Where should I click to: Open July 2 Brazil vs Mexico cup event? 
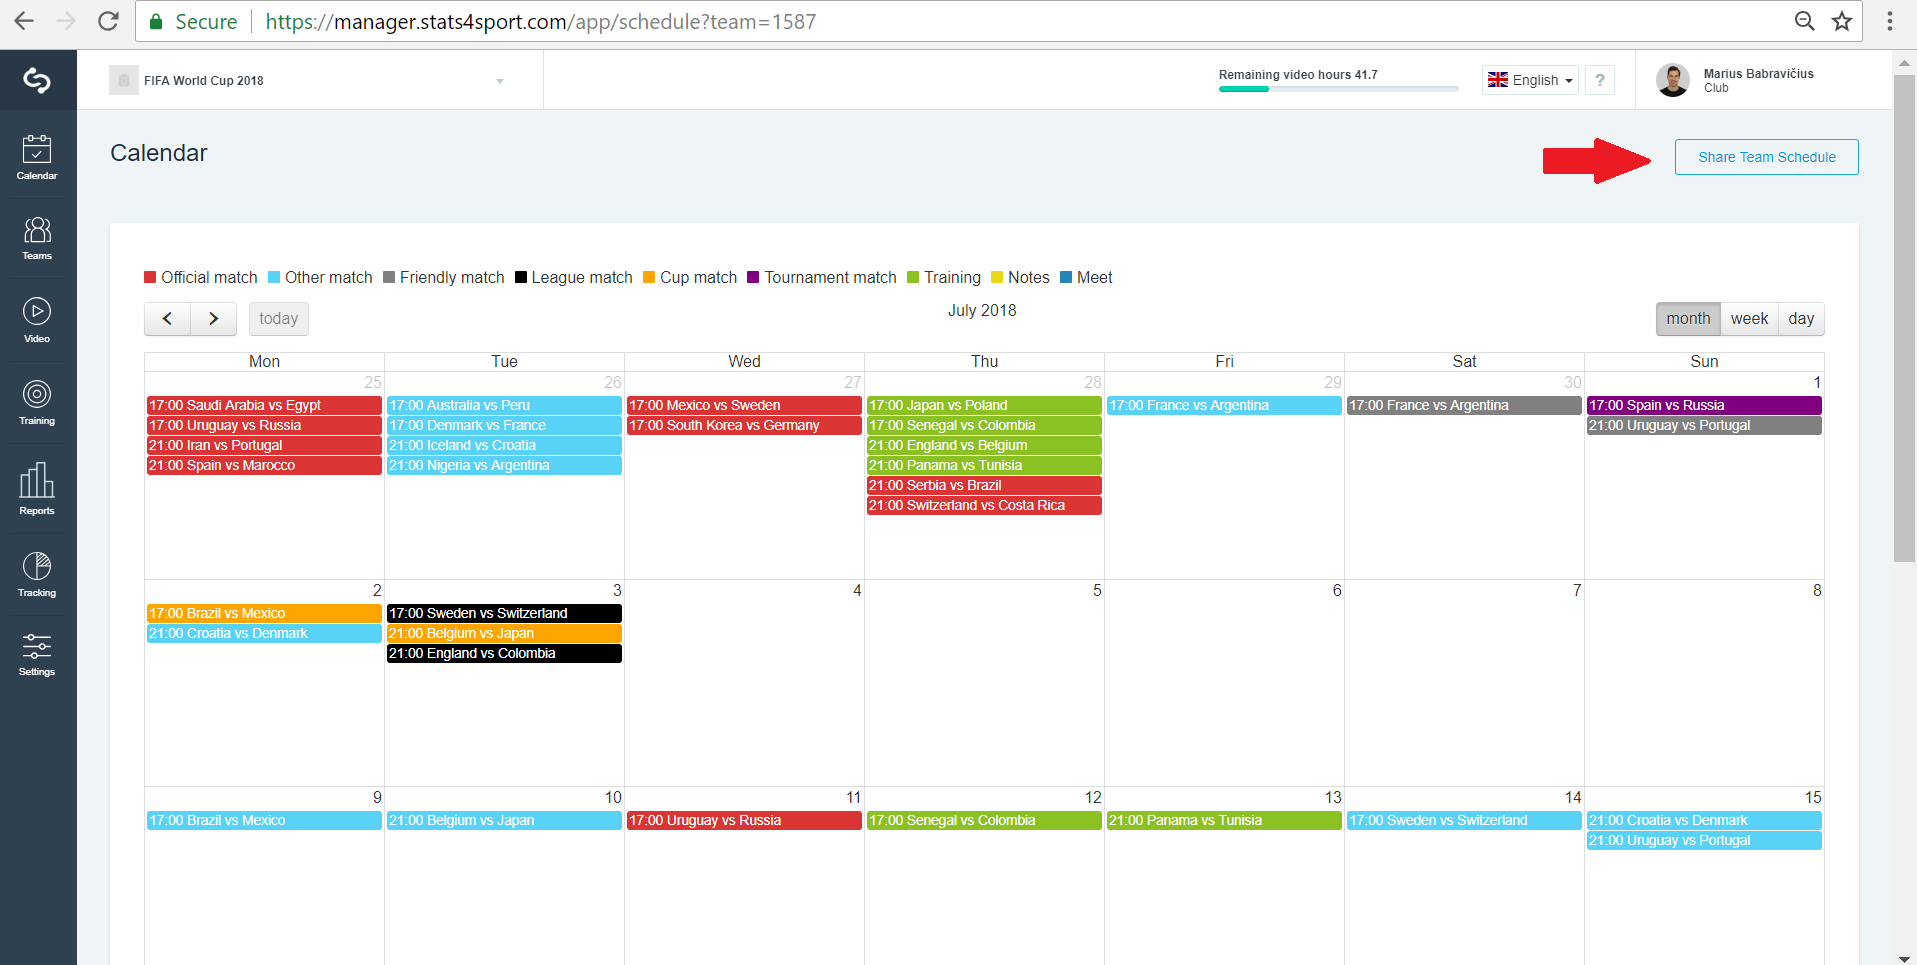coord(264,613)
